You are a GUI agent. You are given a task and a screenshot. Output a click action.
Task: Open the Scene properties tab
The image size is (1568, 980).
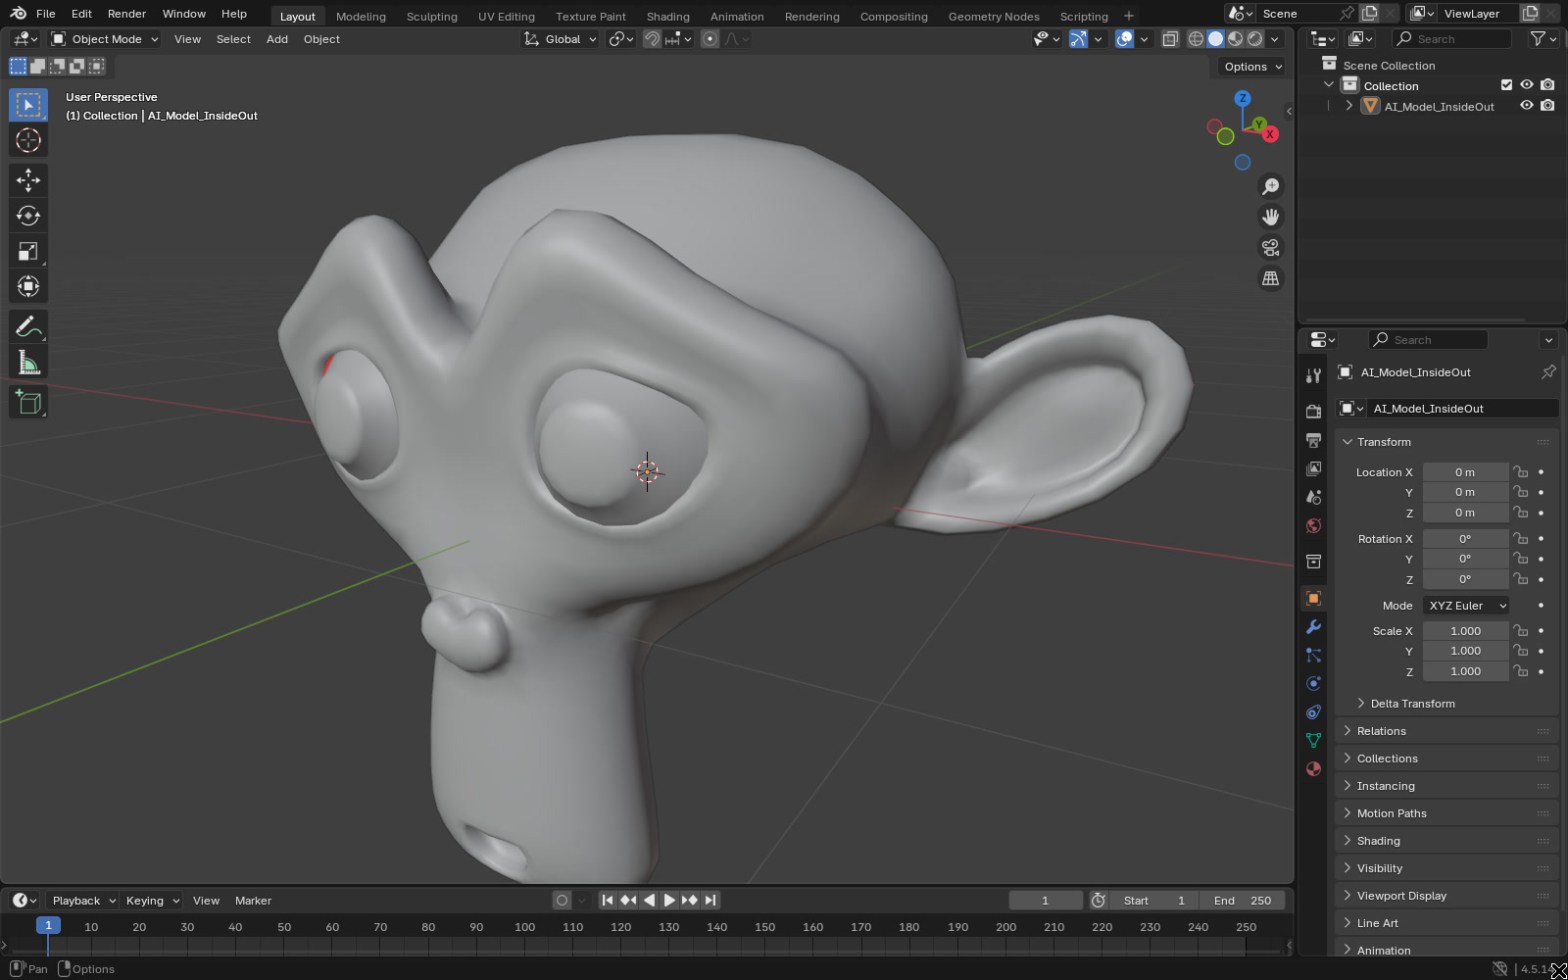[1313, 497]
